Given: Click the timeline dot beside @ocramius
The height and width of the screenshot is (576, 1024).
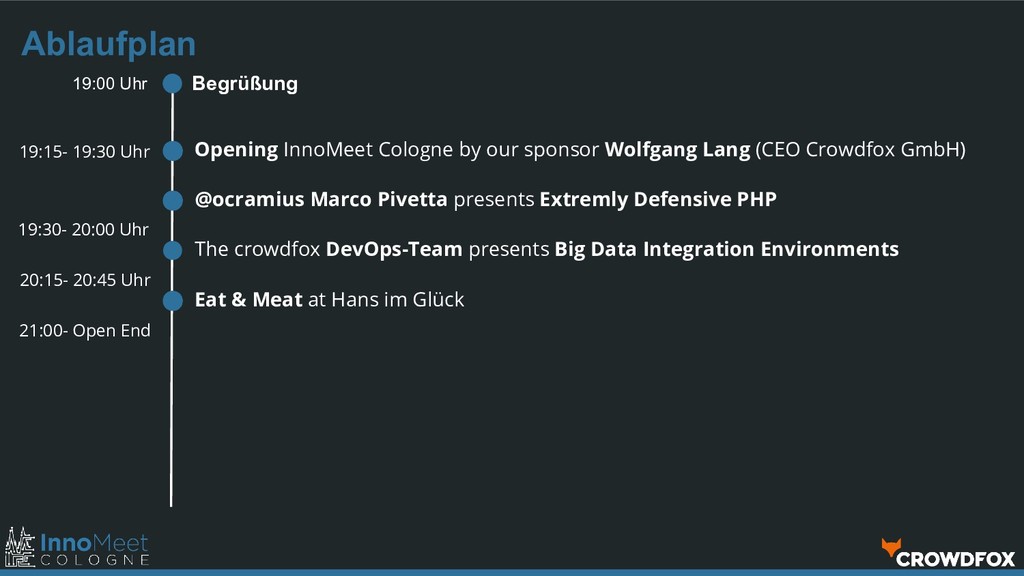Looking at the screenshot, I should 173,199.
